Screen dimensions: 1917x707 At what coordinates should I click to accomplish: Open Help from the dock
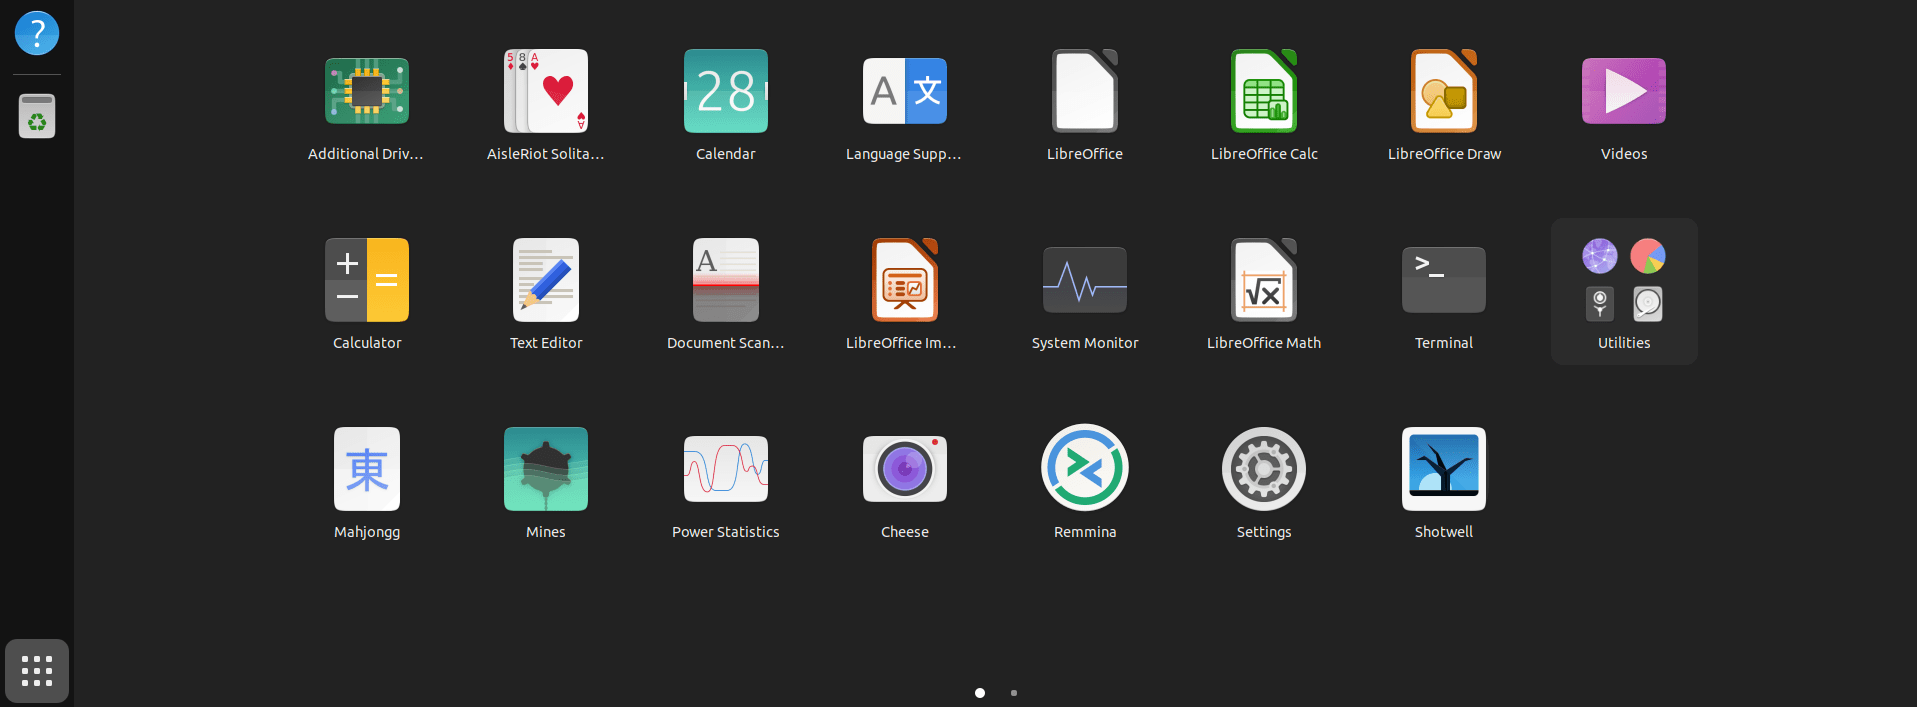37,33
